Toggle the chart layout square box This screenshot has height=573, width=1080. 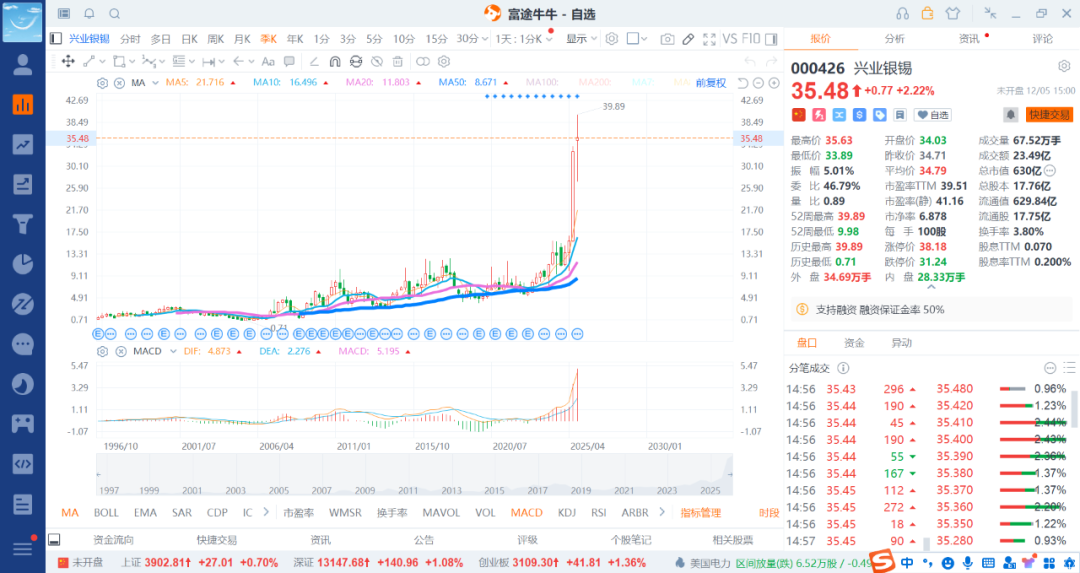tap(633, 39)
